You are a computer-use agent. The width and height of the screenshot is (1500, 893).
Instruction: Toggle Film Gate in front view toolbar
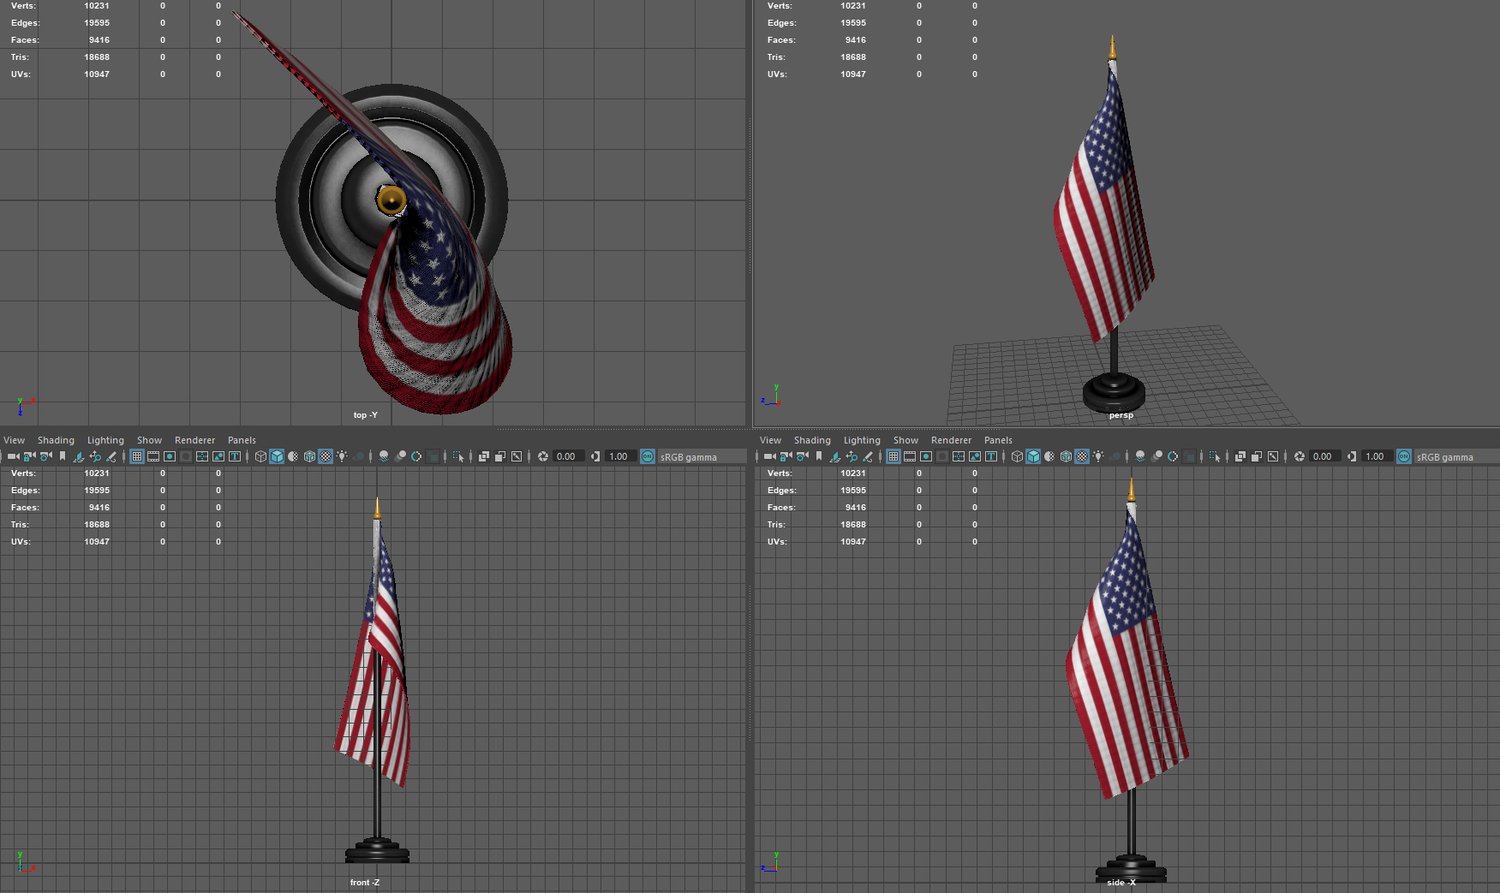(x=153, y=456)
